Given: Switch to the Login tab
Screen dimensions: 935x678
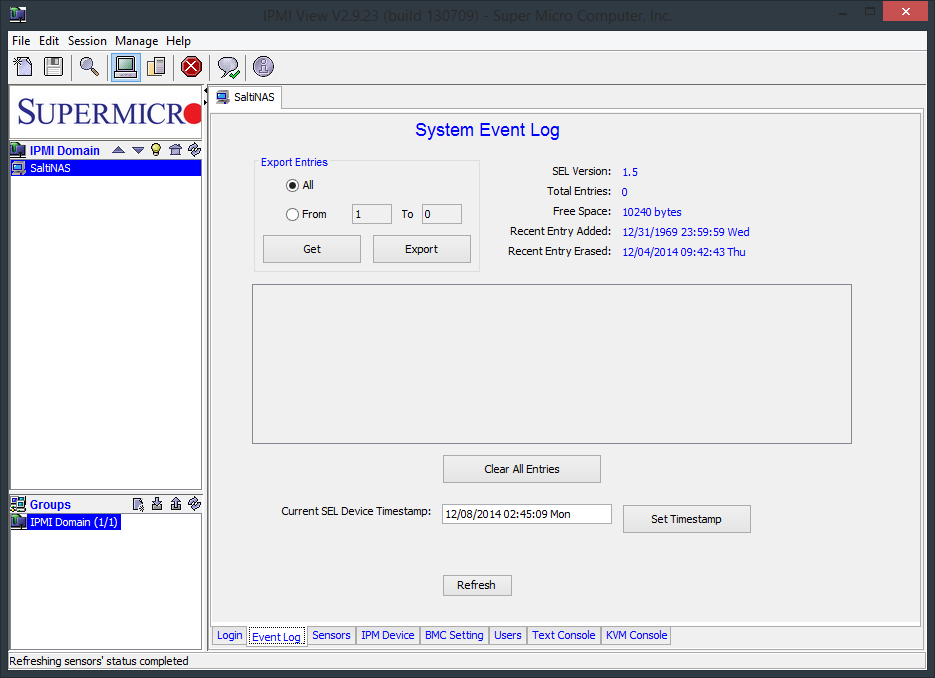Looking at the screenshot, I should pos(230,636).
